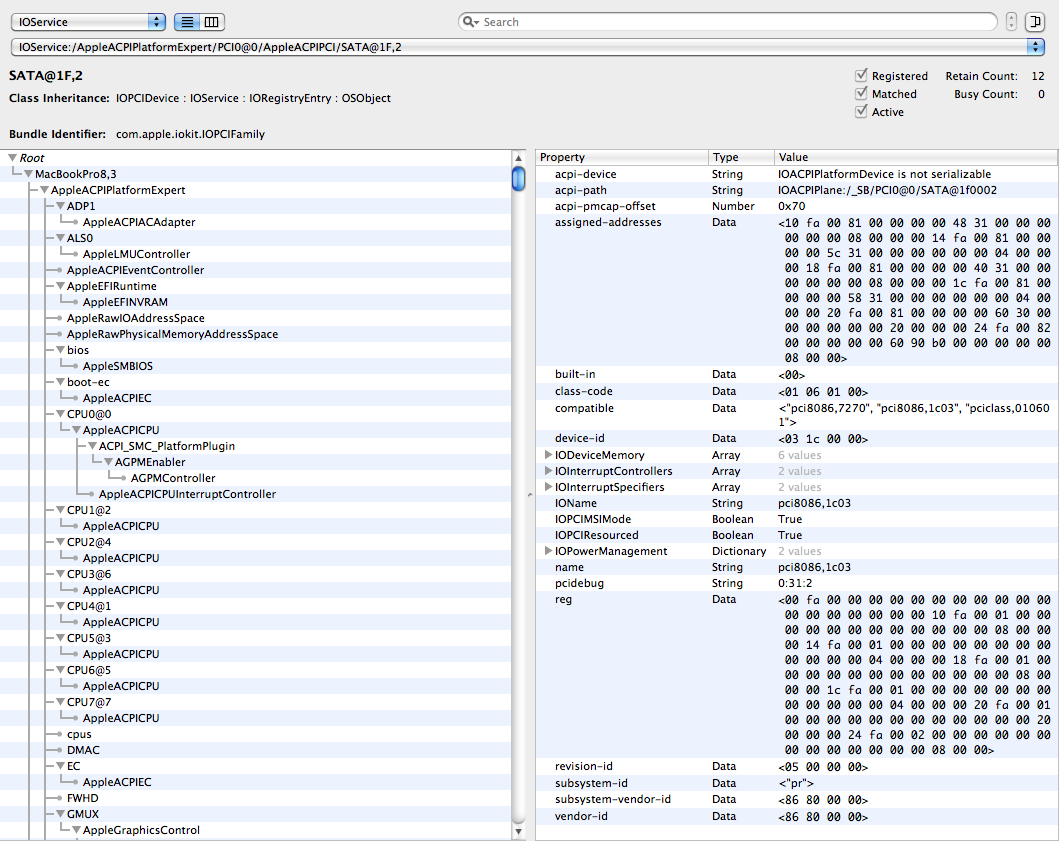The width and height of the screenshot is (1059, 841).
Task: Click the pane split divider handle
Action: tap(530, 495)
